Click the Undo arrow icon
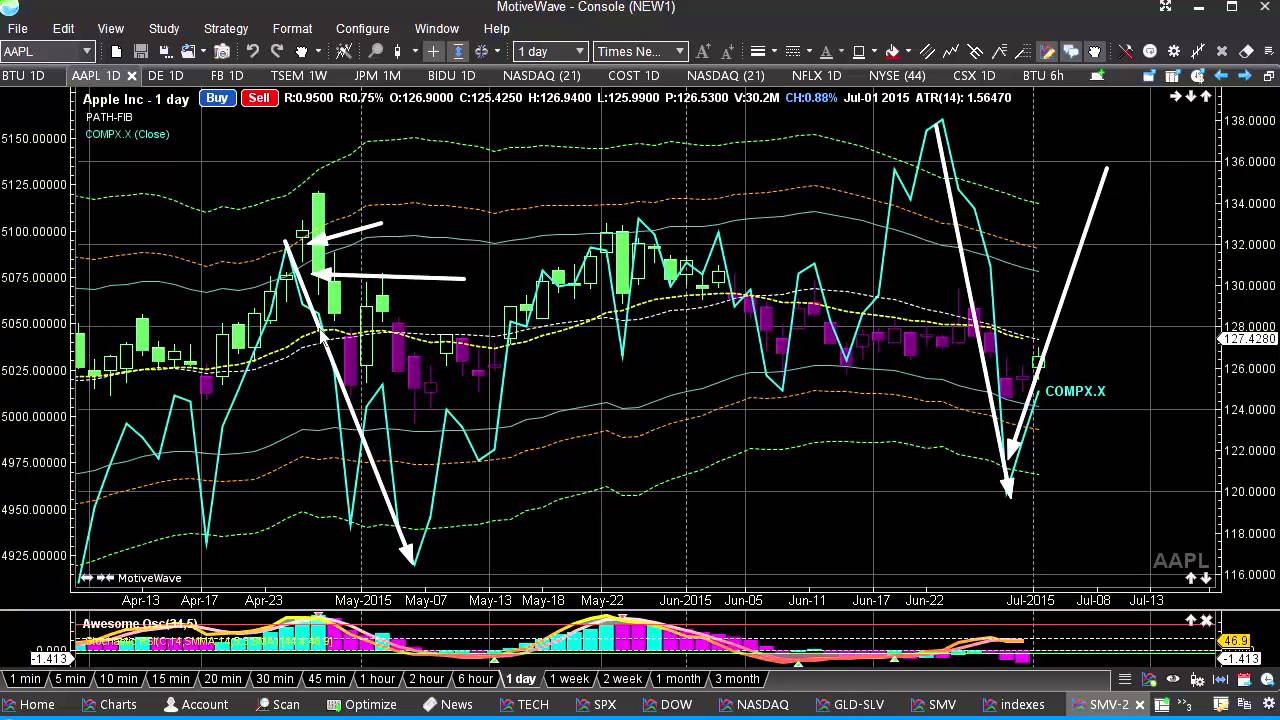1280x720 pixels. click(x=253, y=51)
